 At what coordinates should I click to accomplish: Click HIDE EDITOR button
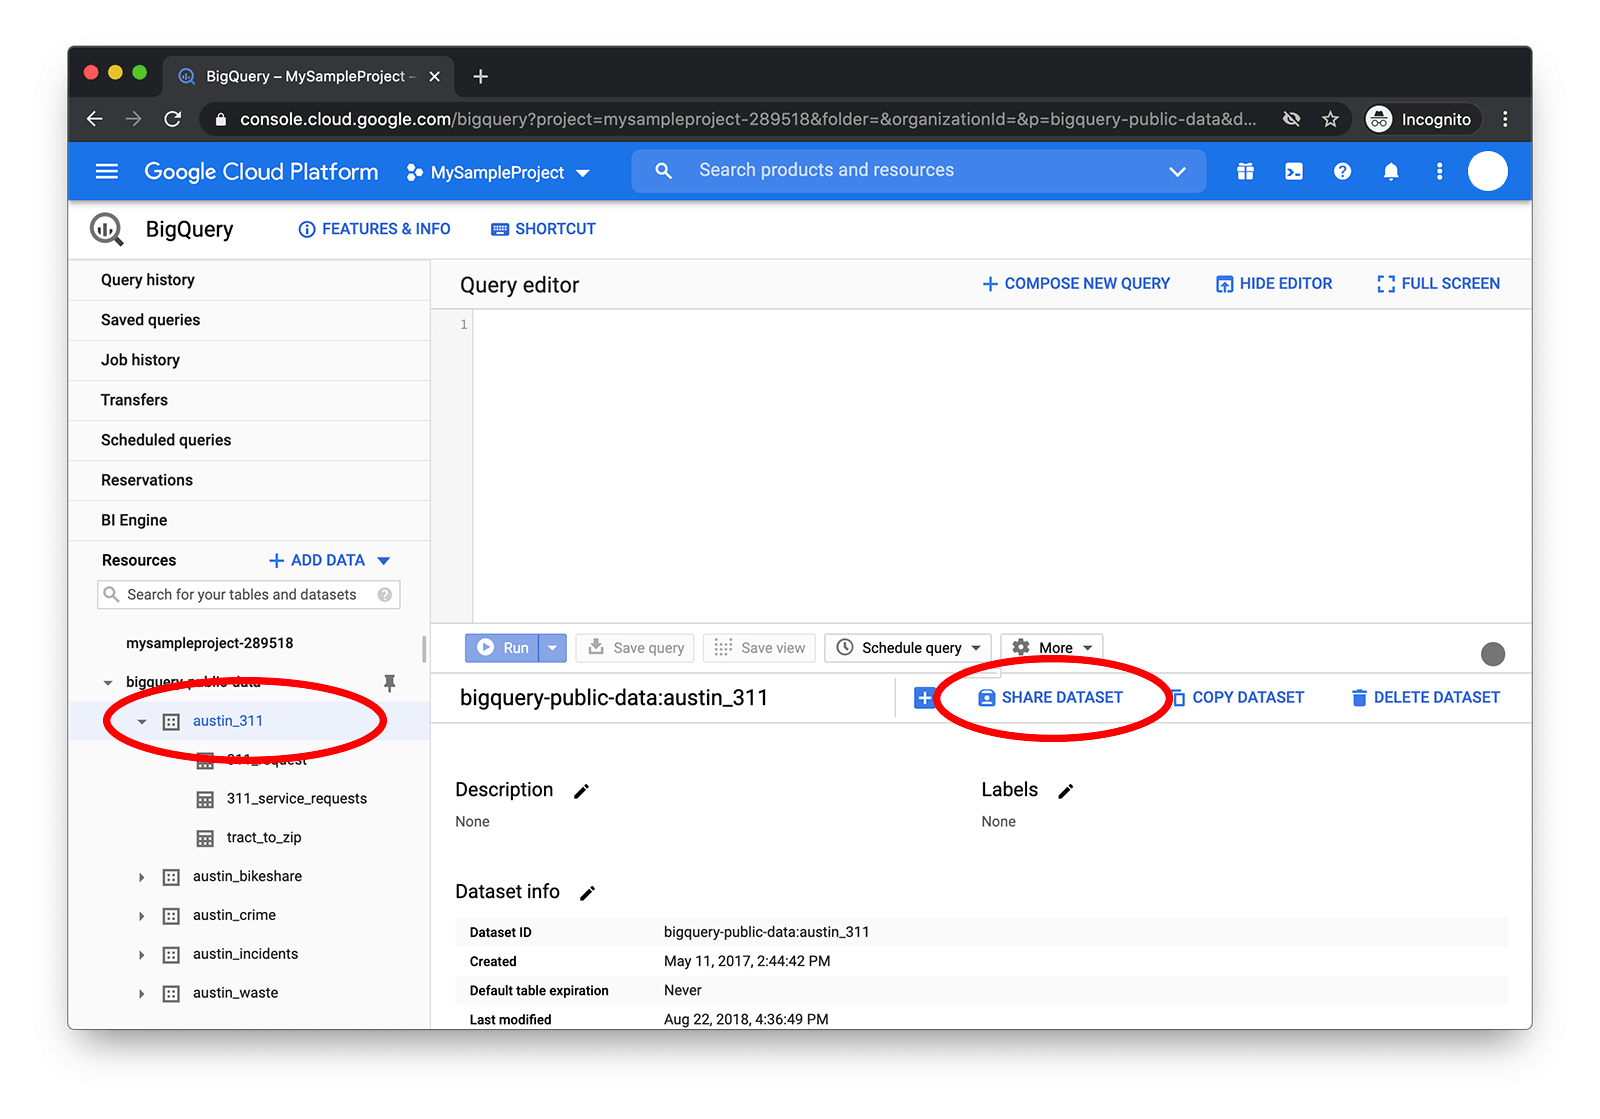point(1274,284)
